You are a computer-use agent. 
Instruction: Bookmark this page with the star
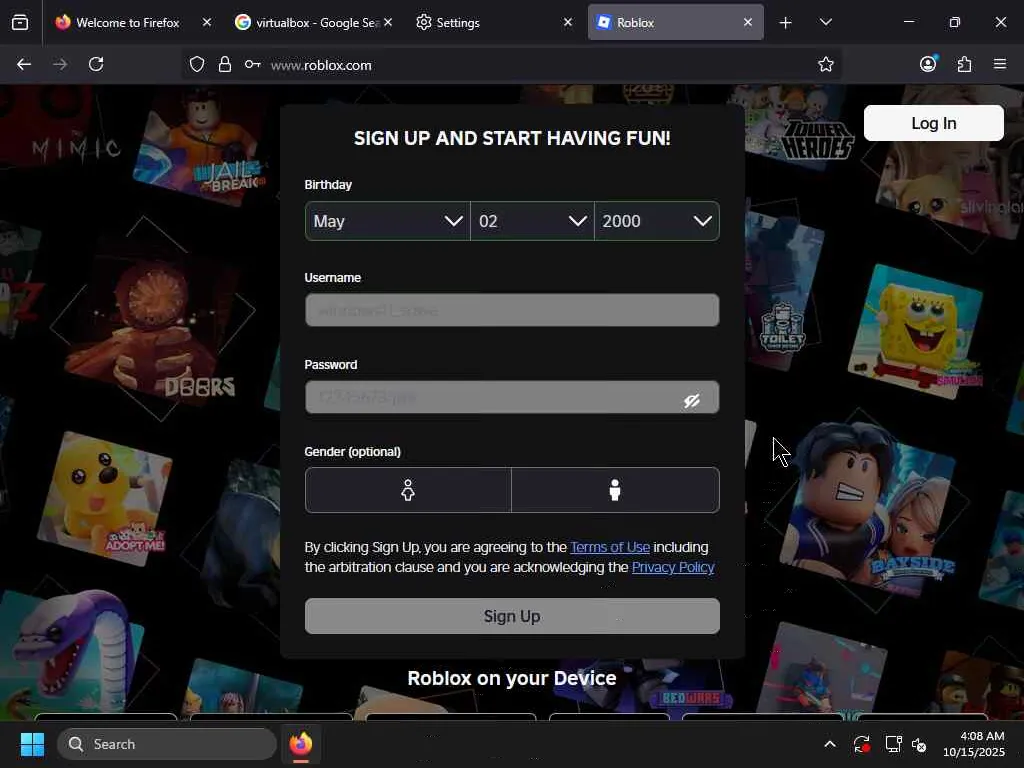coord(825,64)
